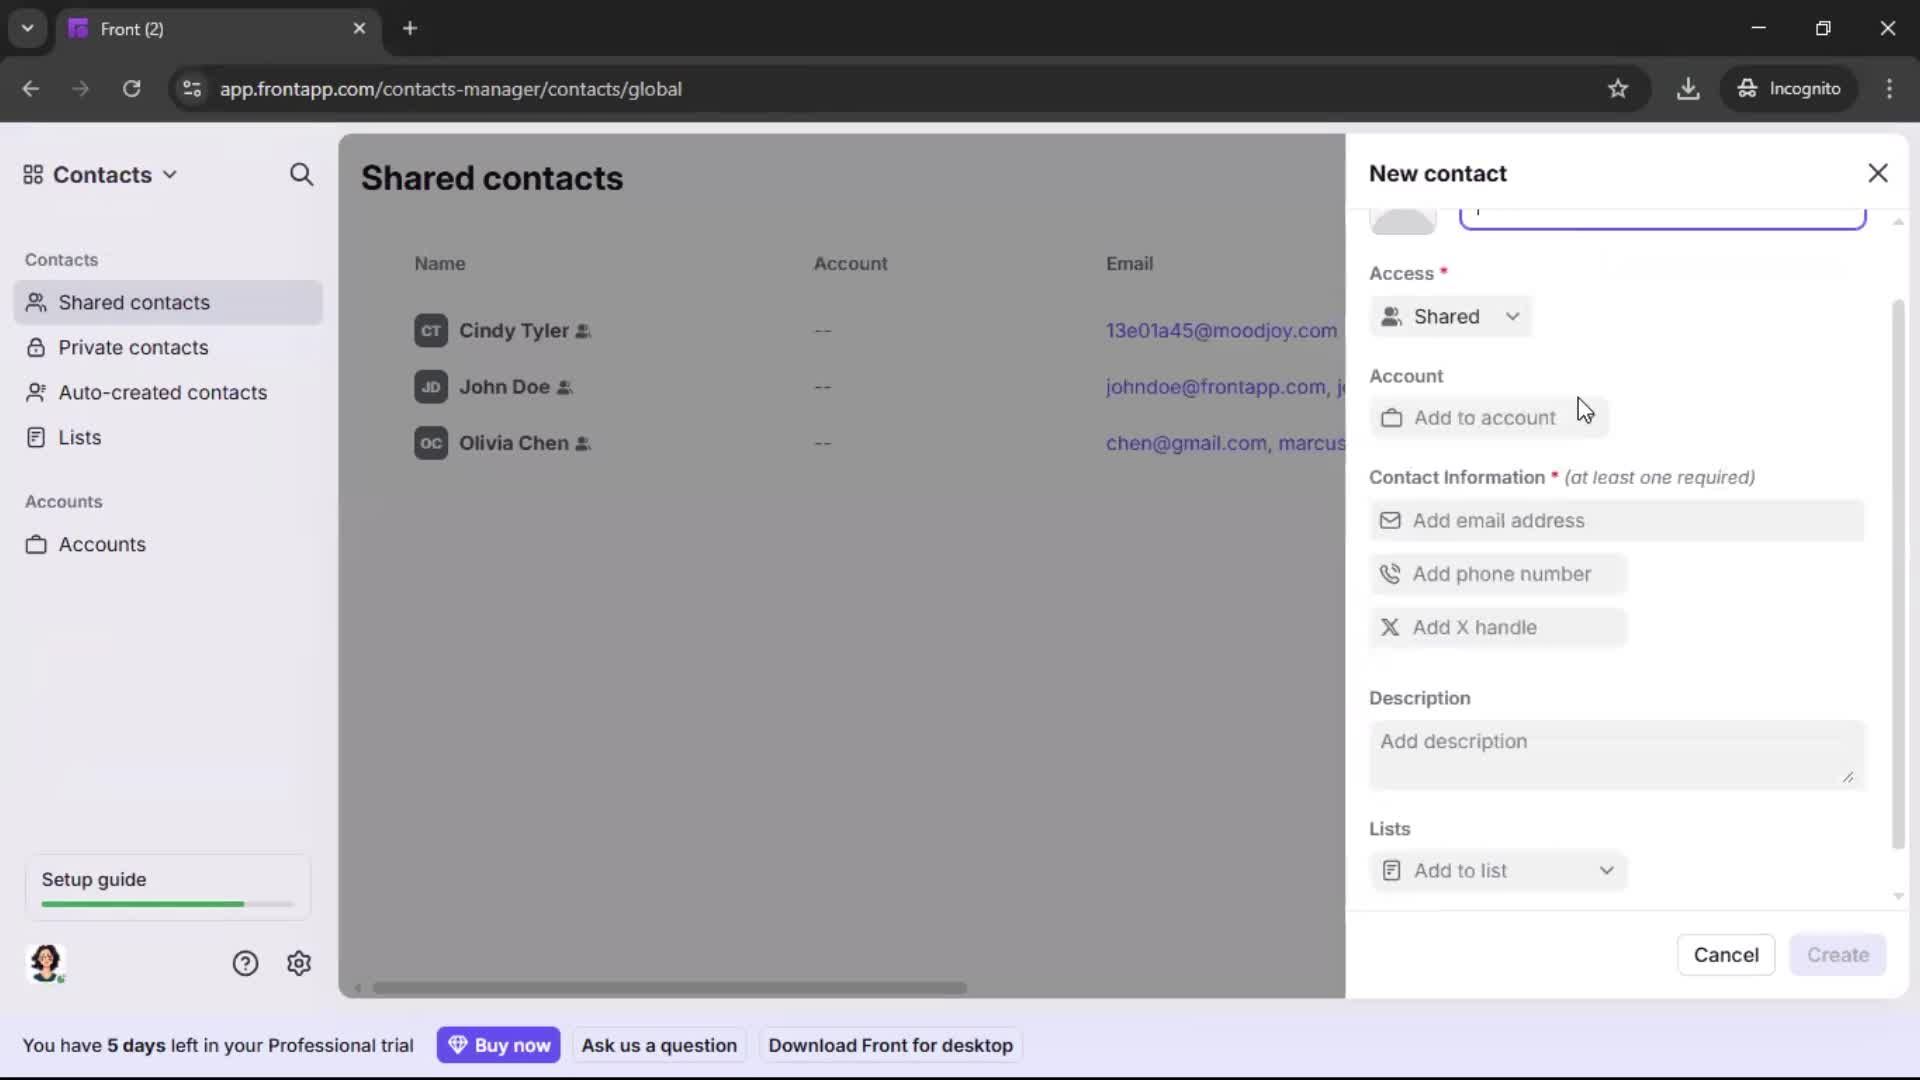Screen dimensions: 1920x1080
Task: Click the Add X handle field
Action: (x=1497, y=627)
